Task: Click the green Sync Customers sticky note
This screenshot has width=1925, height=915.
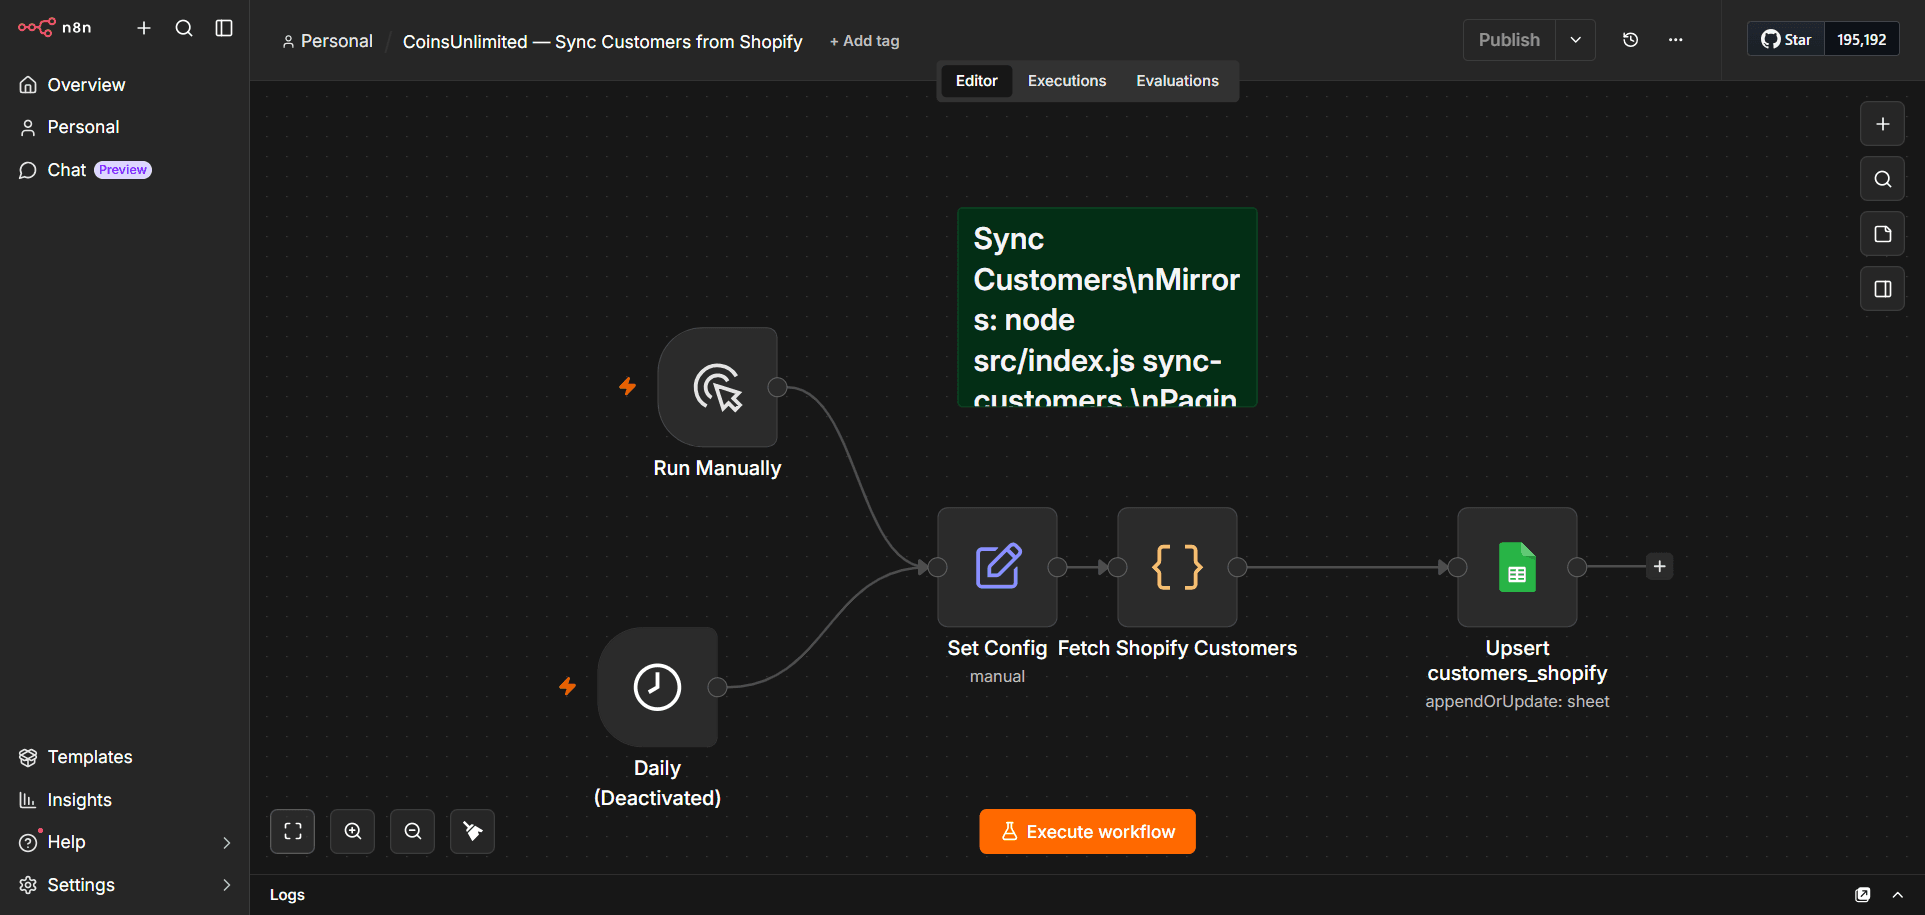Action: pyautogui.click(x=1107, y=307)
